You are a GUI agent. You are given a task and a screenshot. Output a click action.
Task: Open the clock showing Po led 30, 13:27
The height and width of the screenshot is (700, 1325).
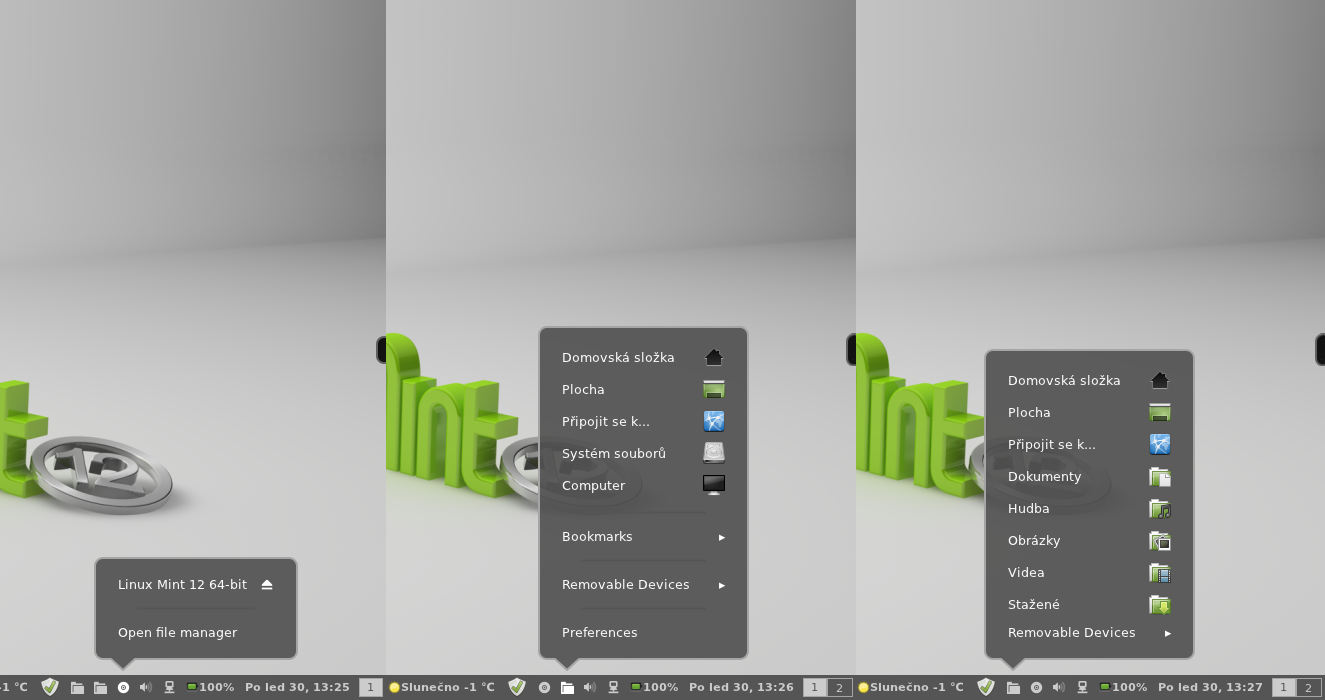1210,687
